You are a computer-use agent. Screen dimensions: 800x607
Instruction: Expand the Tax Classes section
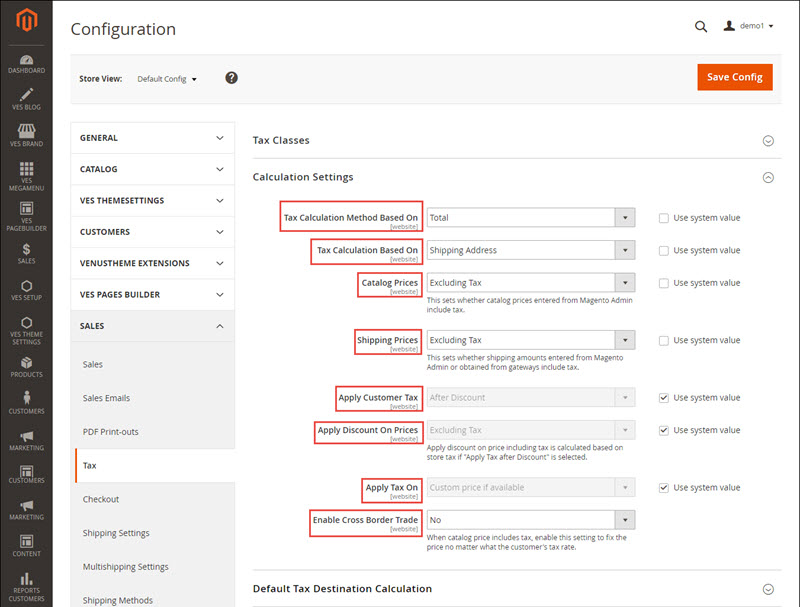pyautogui.click(x=768, y=141)
